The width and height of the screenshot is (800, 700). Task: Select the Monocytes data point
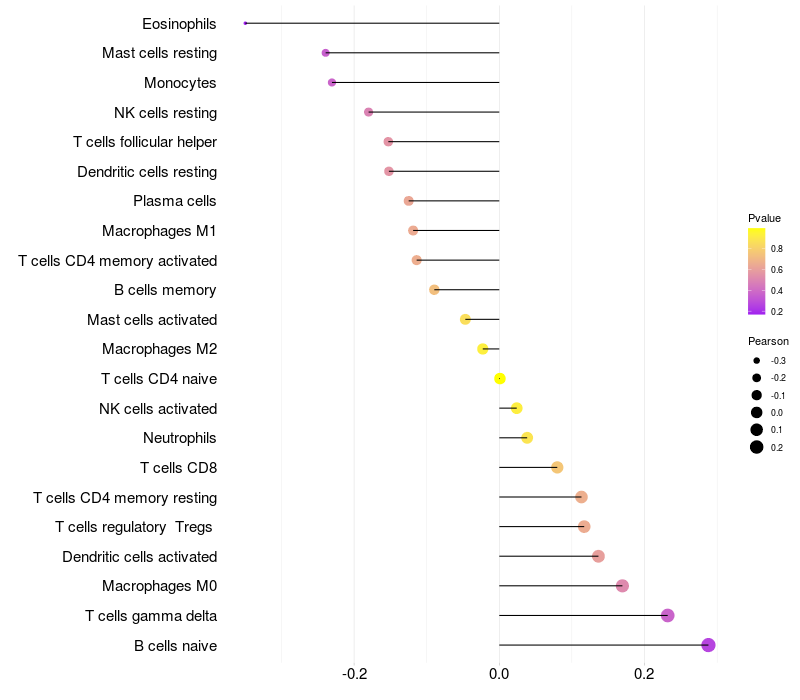332,83
